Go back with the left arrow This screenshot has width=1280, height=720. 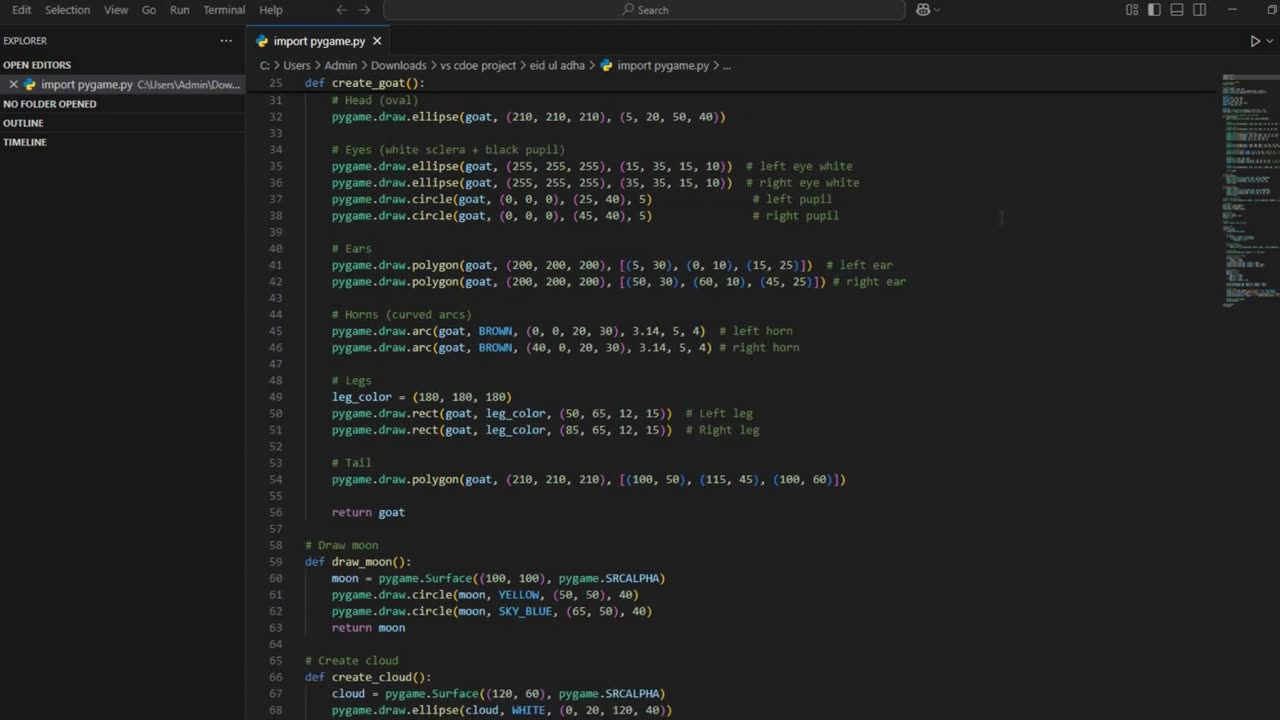click(342, 10)
